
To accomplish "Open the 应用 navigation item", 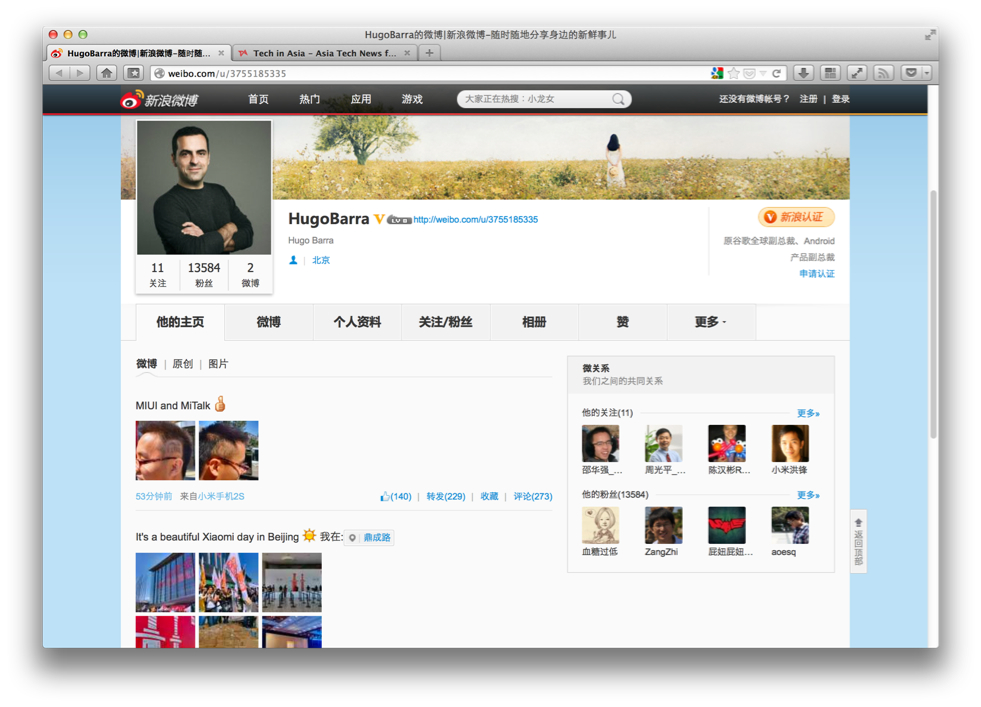I will coord(361,99).
